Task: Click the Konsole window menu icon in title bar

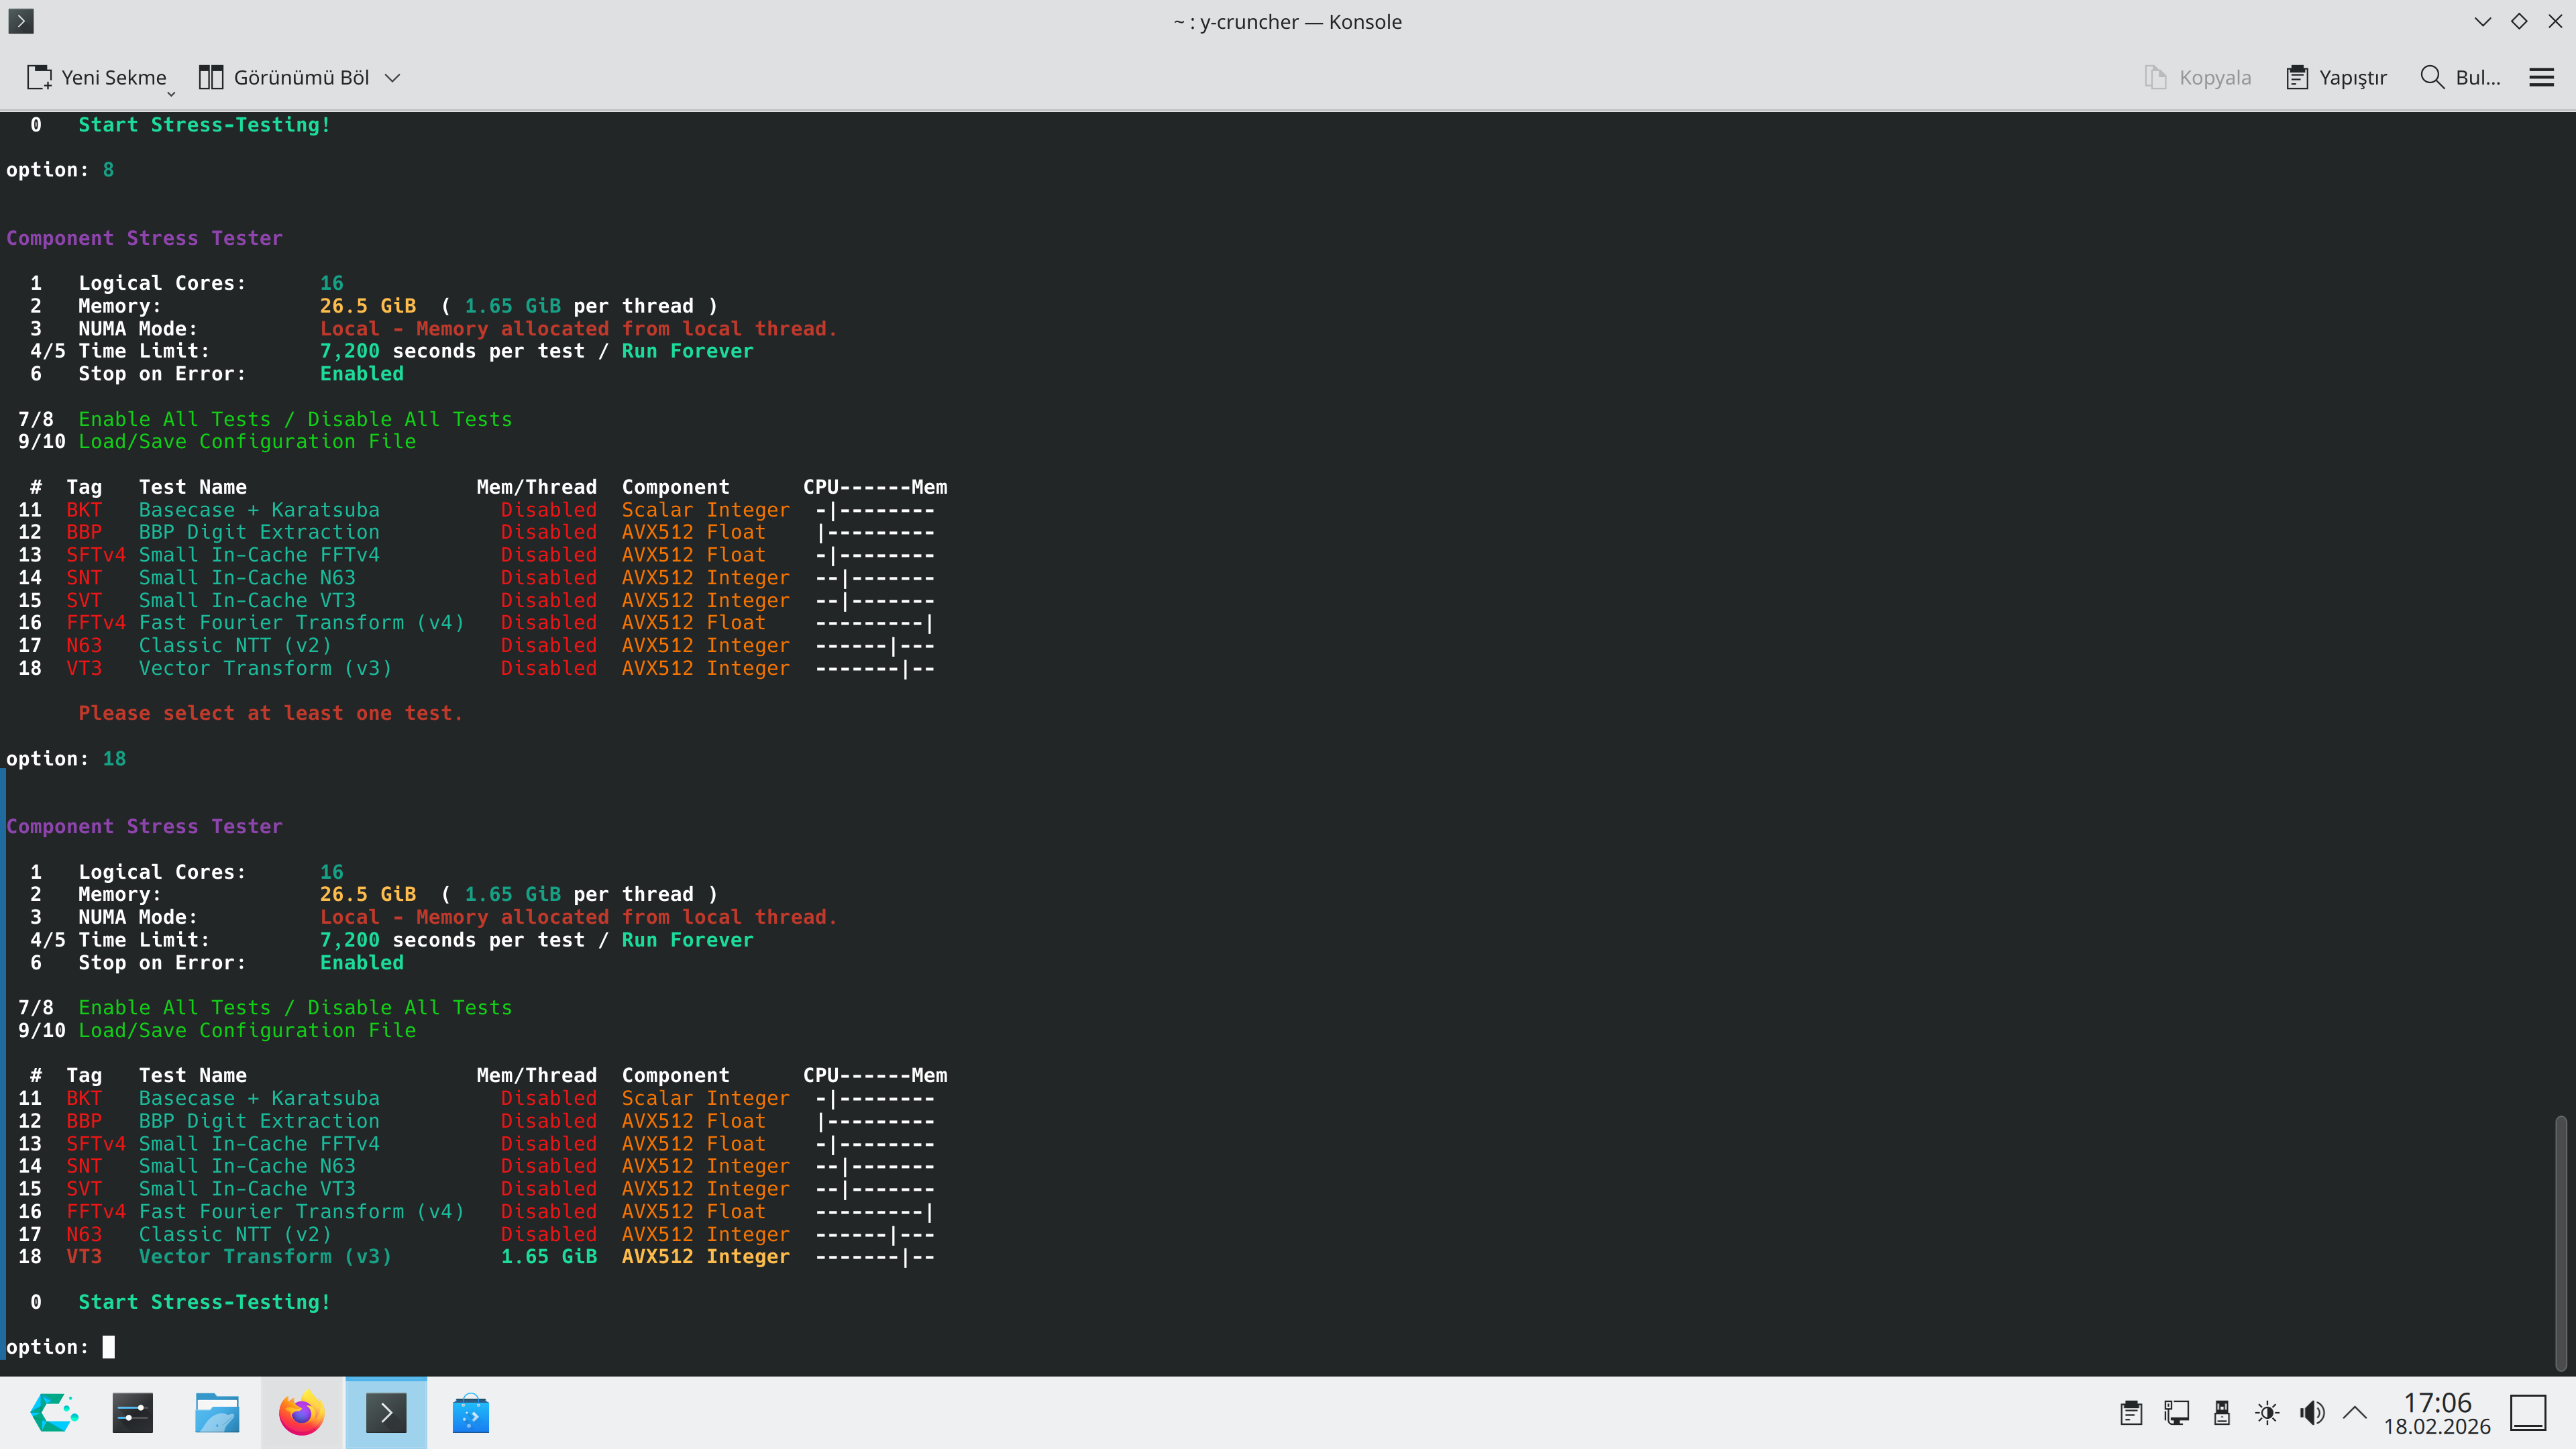Action: pyautogui.click(x=21, y=21)
